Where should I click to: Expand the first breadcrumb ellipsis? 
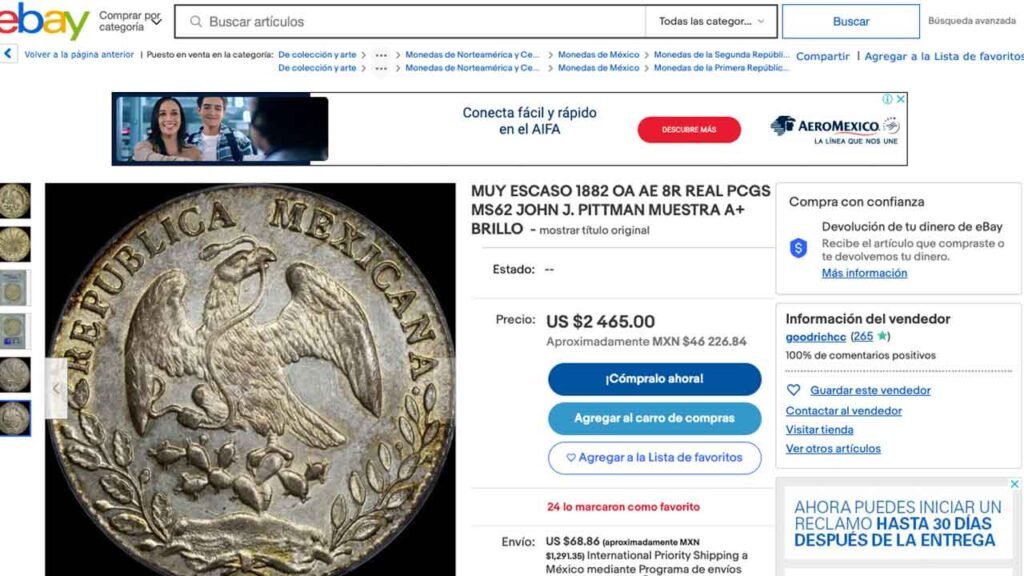pos(381,55)
